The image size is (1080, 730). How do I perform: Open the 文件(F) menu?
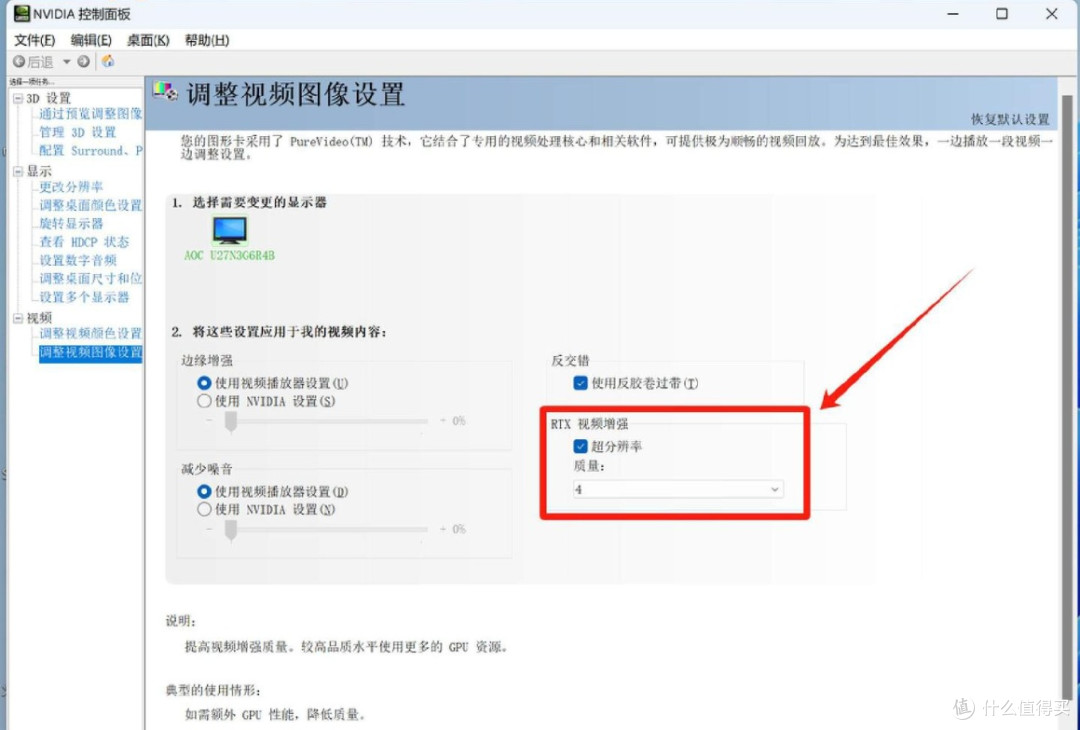point(35,40)
